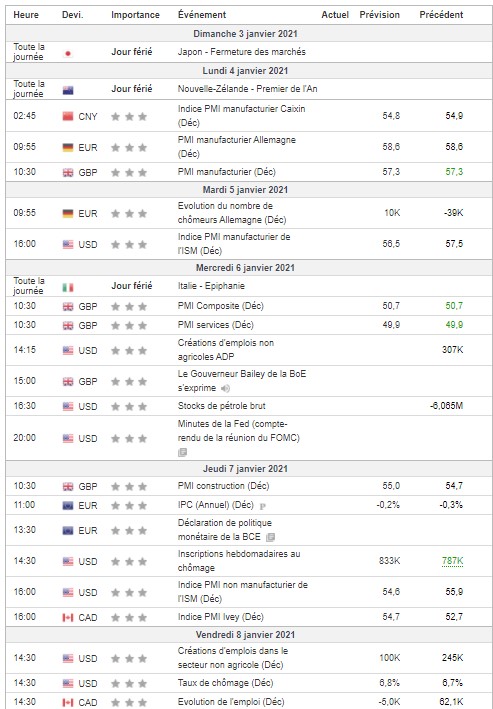This screenshot has width=493, height=709.
Task: Open Inscriptions hebdomadaires au chômage event
Action: point(239,561)
